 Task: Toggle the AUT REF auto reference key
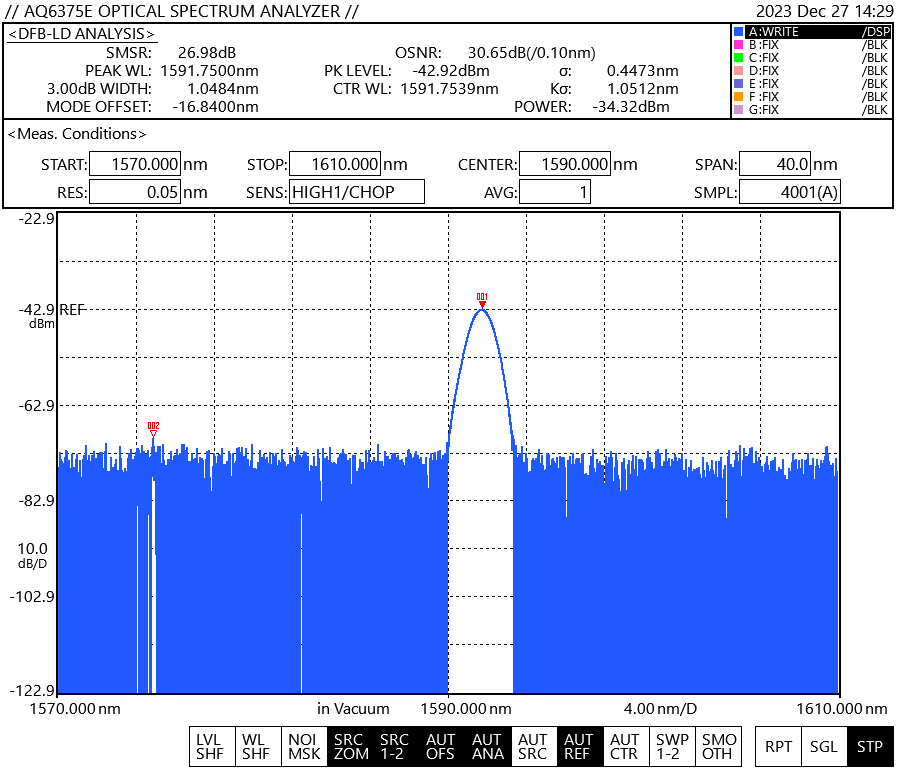578,746
